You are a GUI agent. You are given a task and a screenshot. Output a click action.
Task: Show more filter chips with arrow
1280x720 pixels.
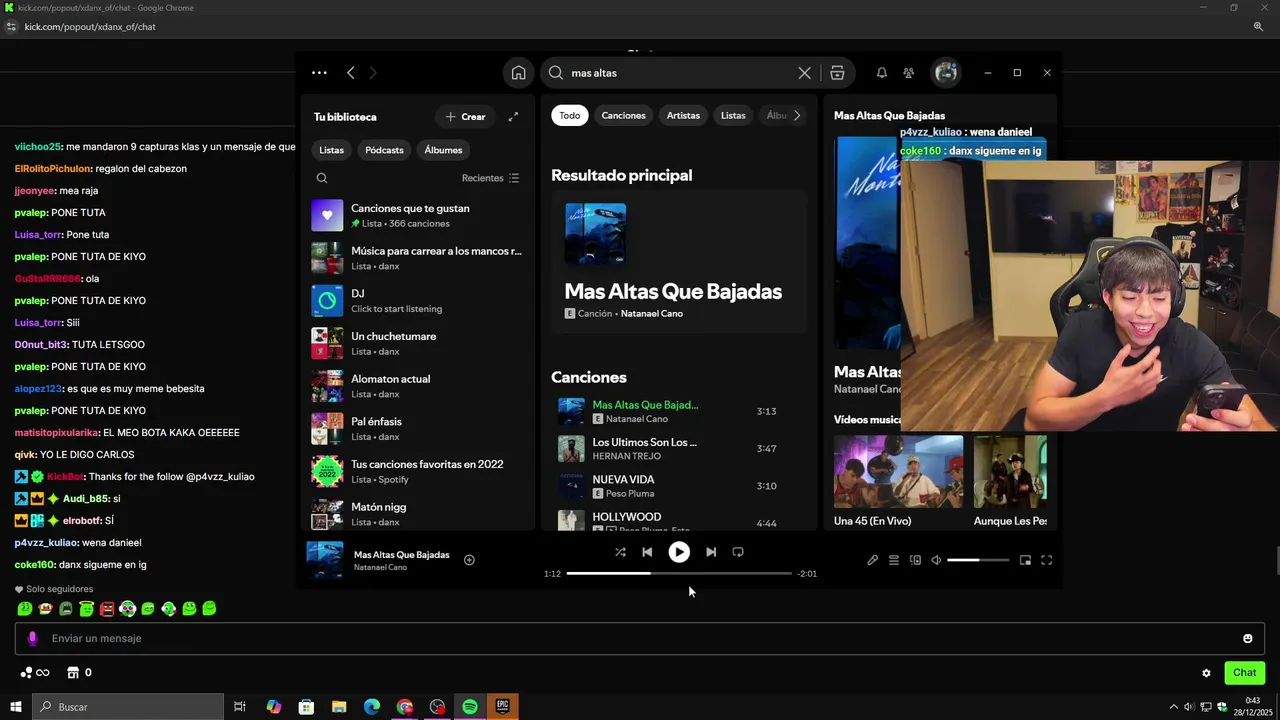(x=797, y=116)
